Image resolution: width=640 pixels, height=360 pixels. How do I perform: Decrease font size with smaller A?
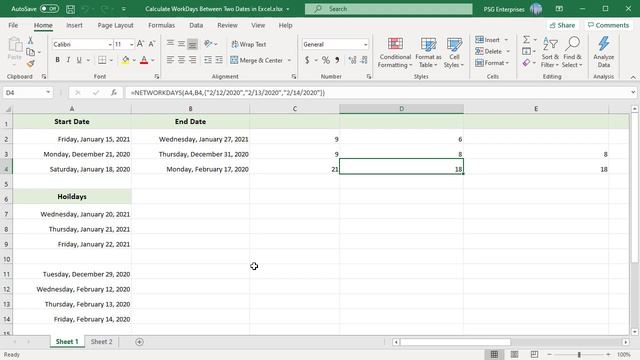(151, 44)
